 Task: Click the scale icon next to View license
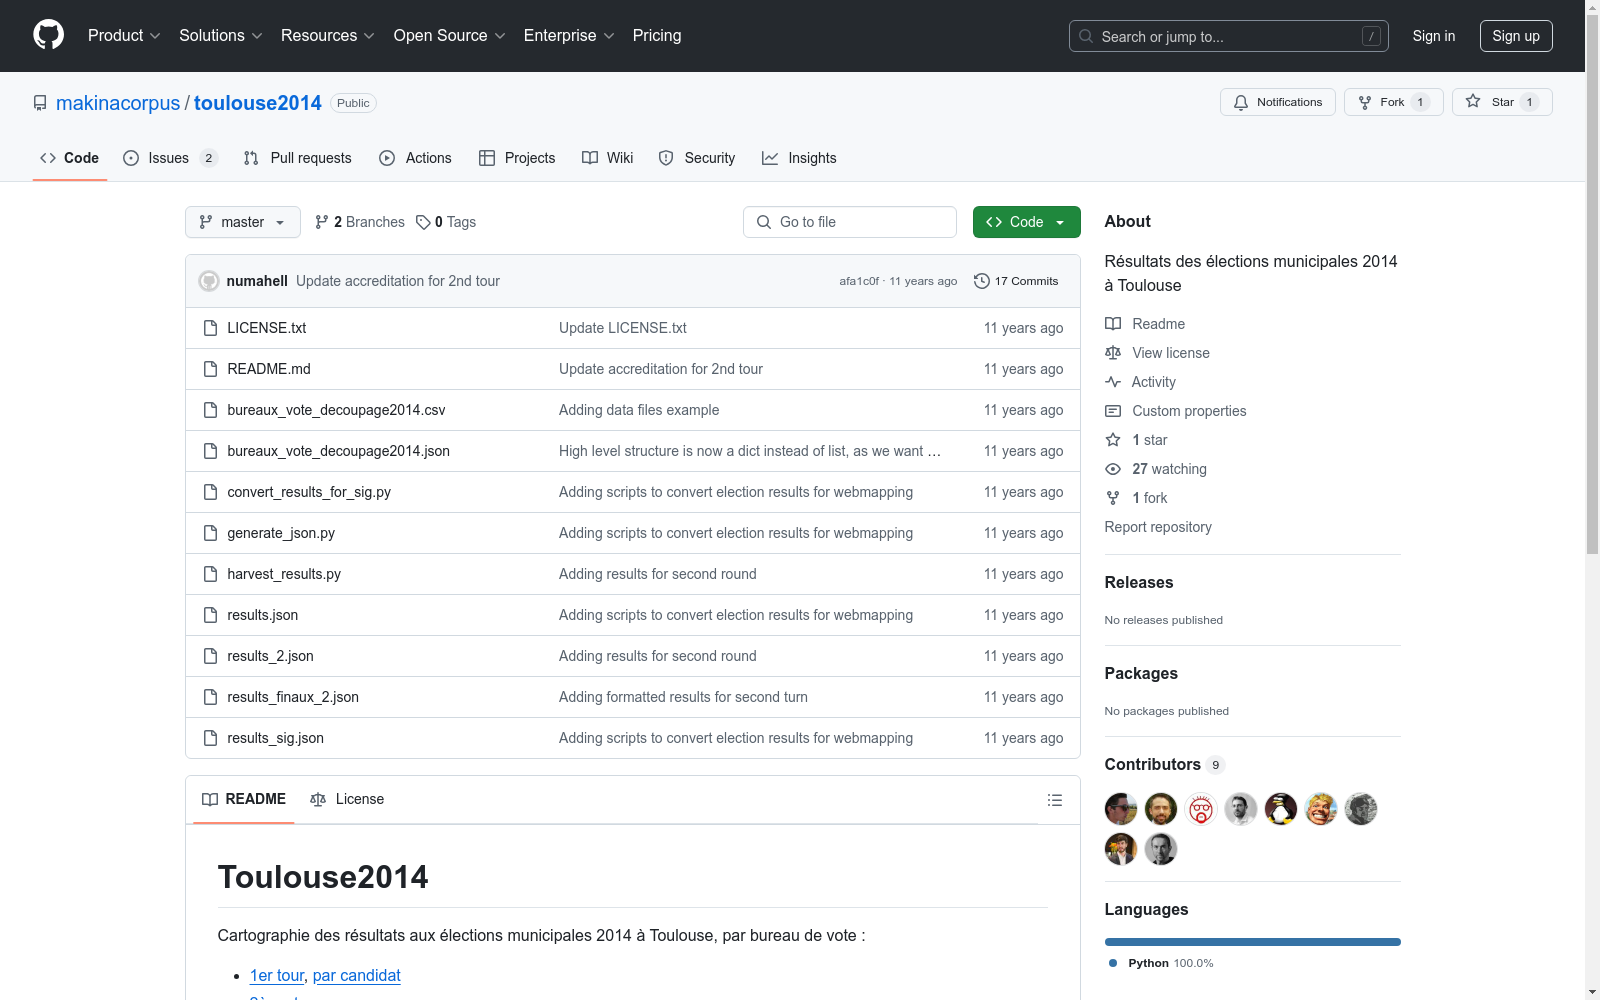[x=1113, y=353]
